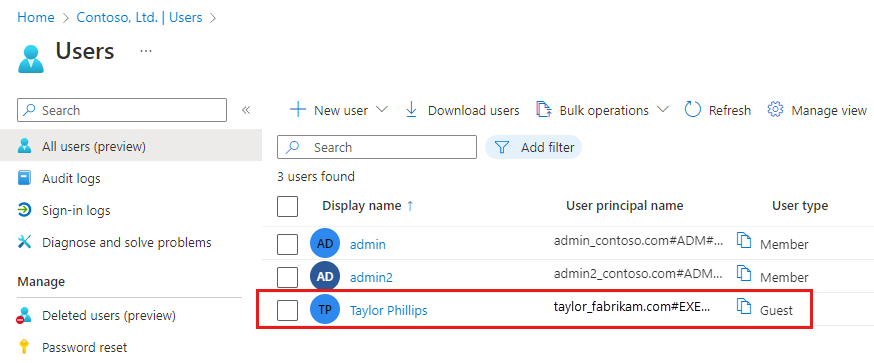Focus the sidebar Search field
The image size is (874, 363).
122,110
